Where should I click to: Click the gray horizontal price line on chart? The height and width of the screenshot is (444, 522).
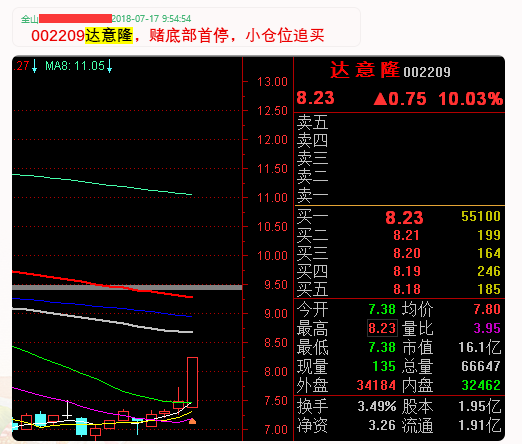tap(127, 287)
